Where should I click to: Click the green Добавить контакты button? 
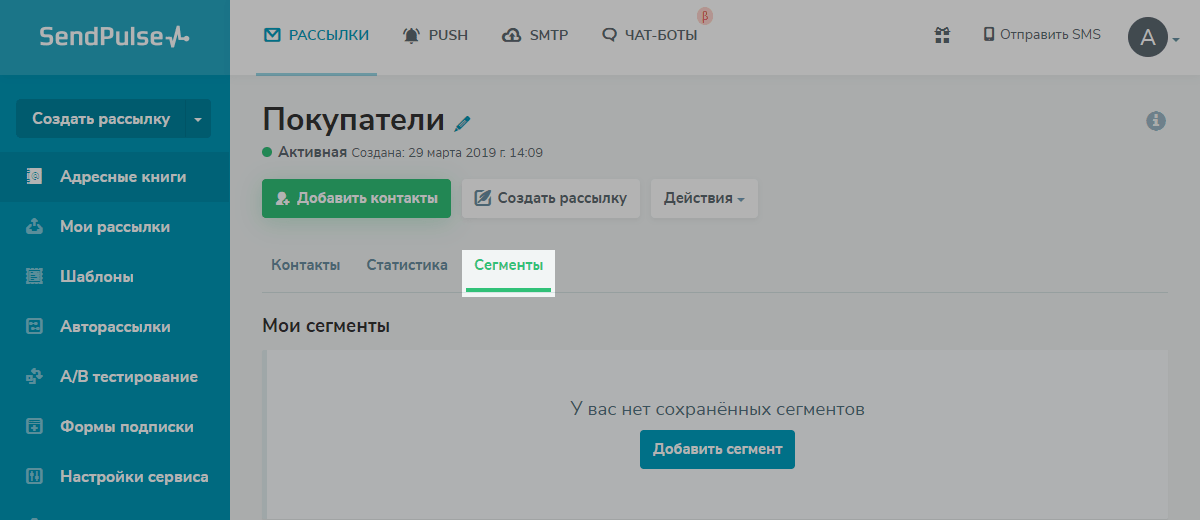coord(356,198)
